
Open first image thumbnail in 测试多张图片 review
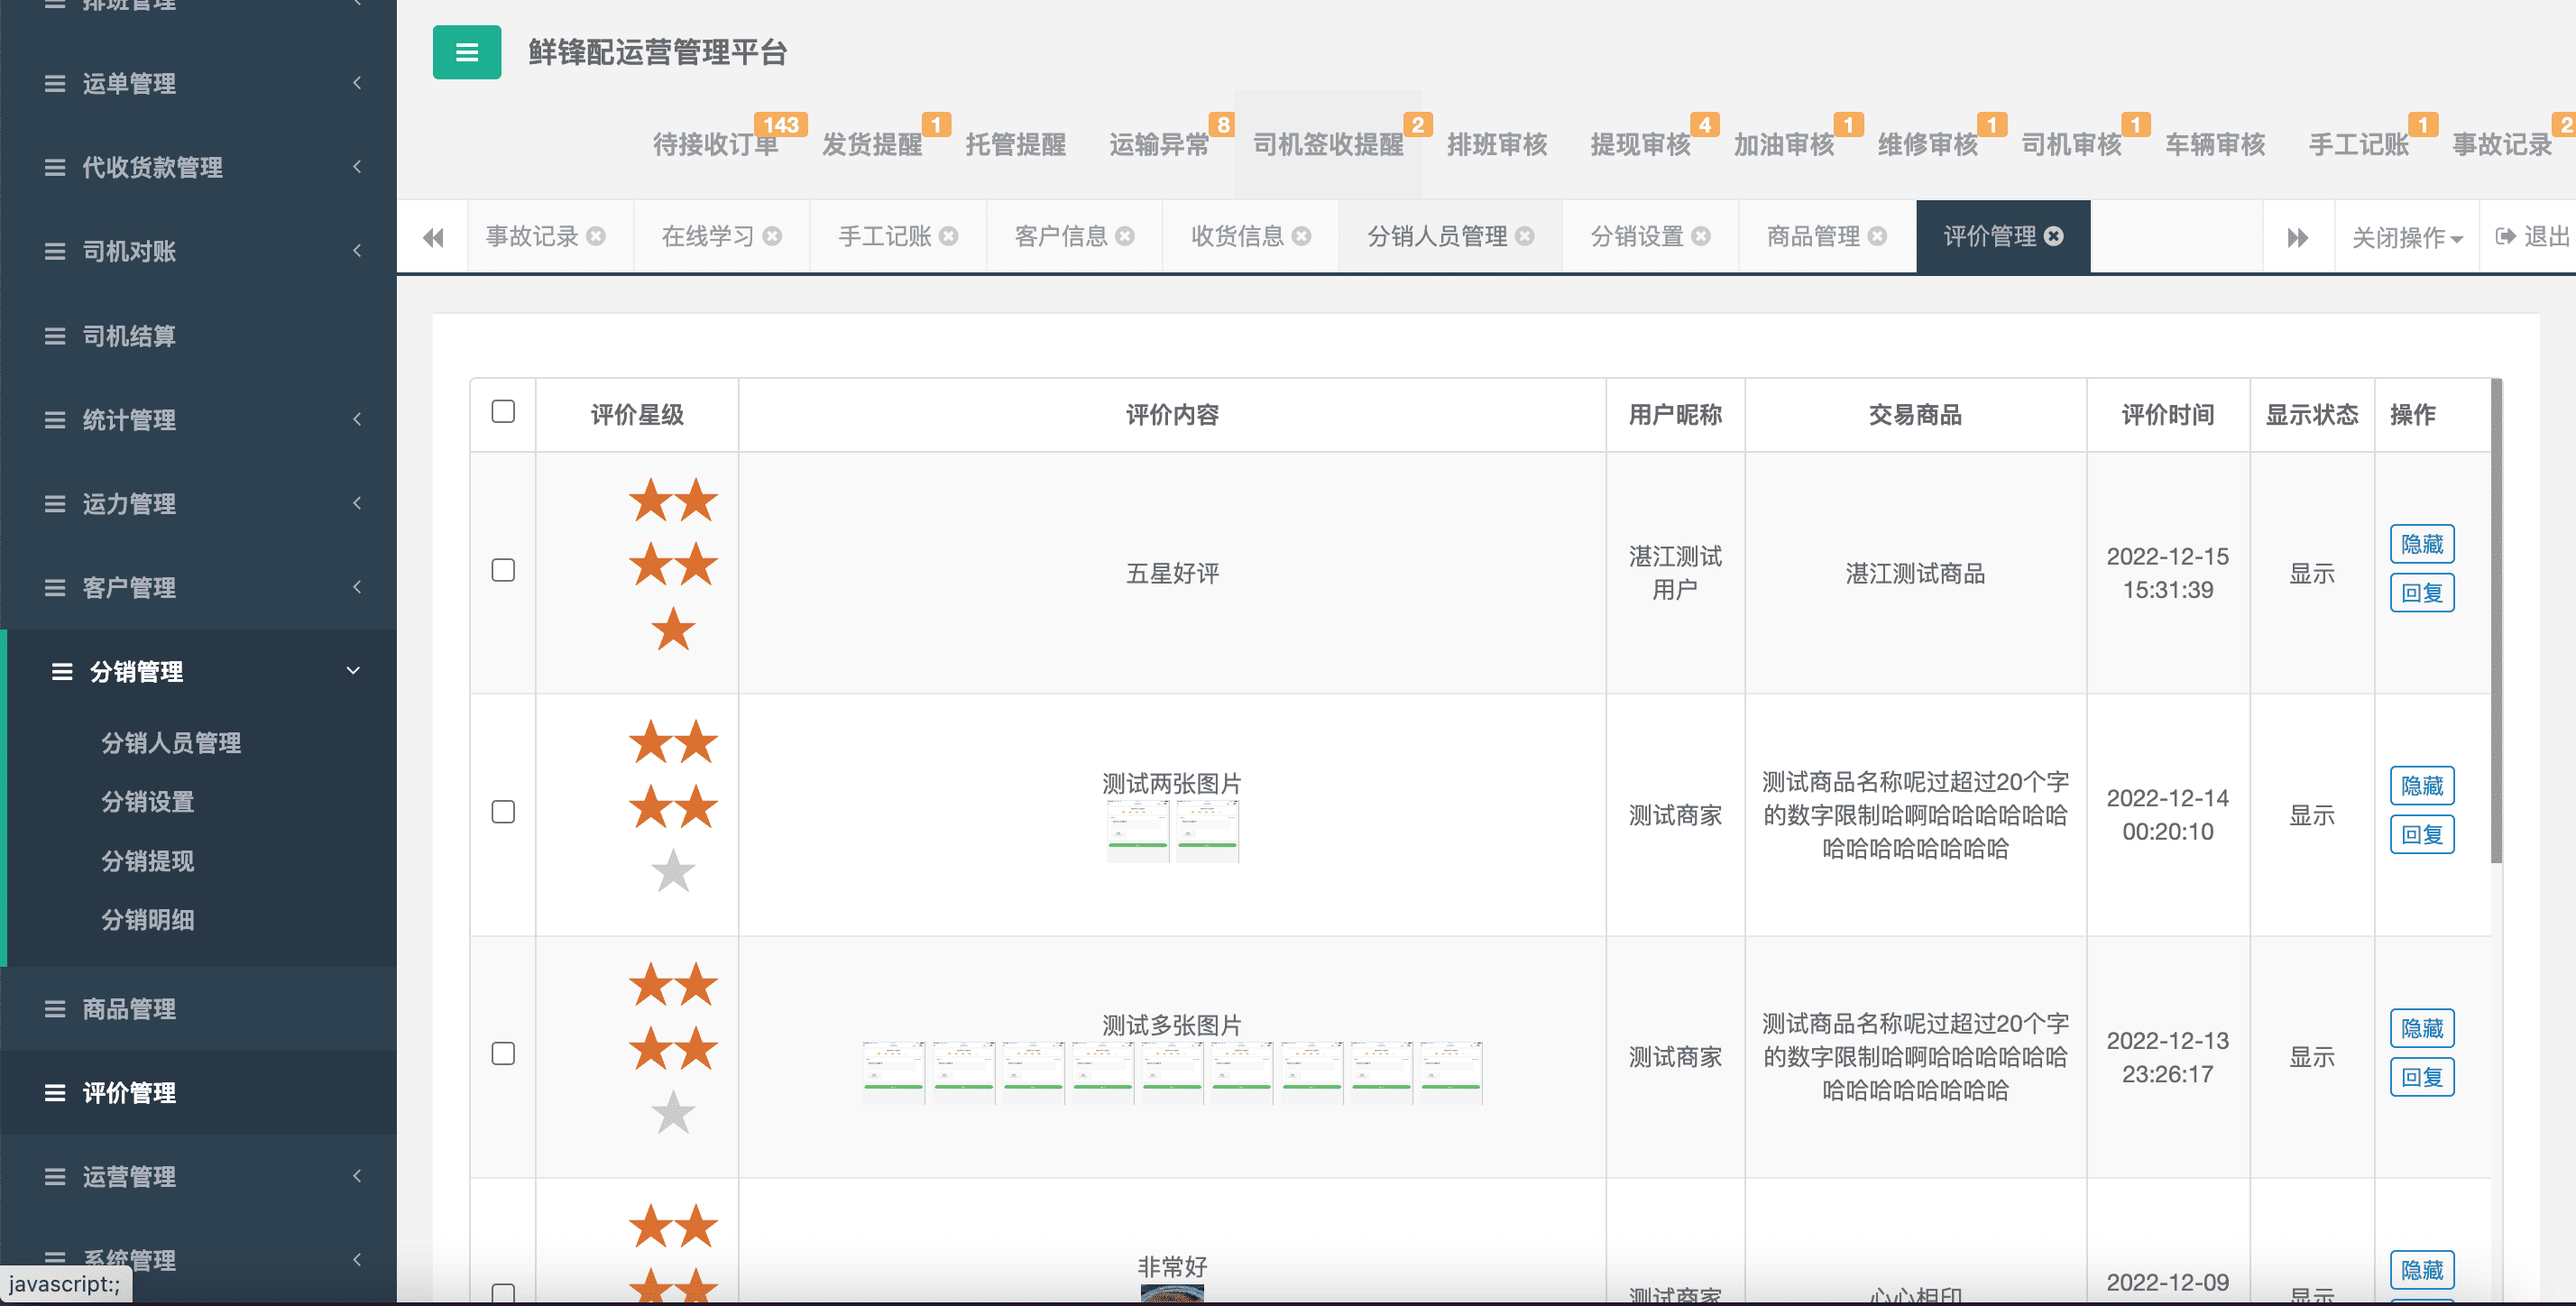[x=894, y=1073]
